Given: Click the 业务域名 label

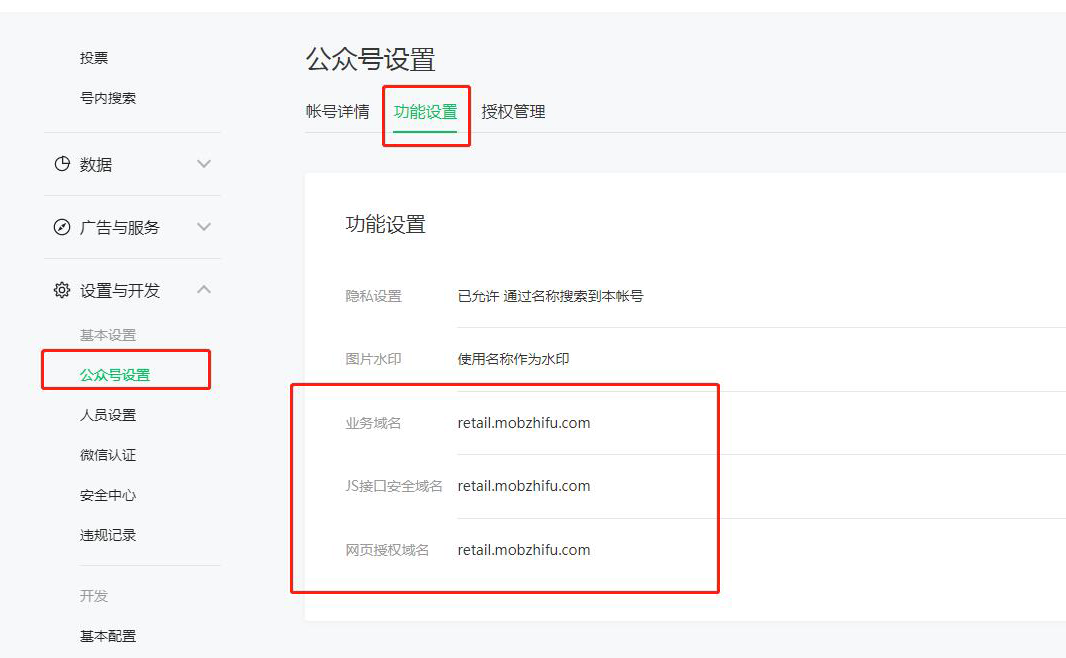Looking at the screenshot, I should click(x=374, y=423).
